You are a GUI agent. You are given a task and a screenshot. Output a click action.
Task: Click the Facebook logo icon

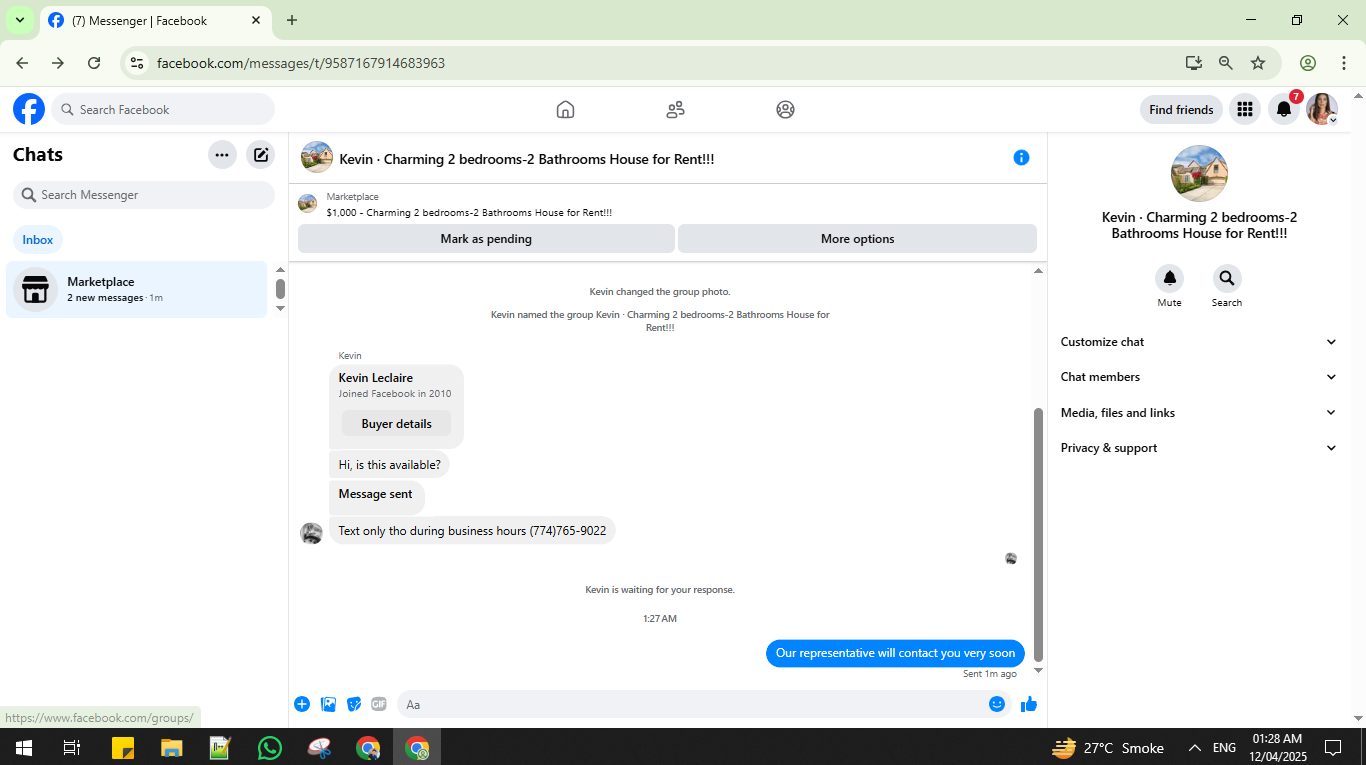click(x=29, y=109)
